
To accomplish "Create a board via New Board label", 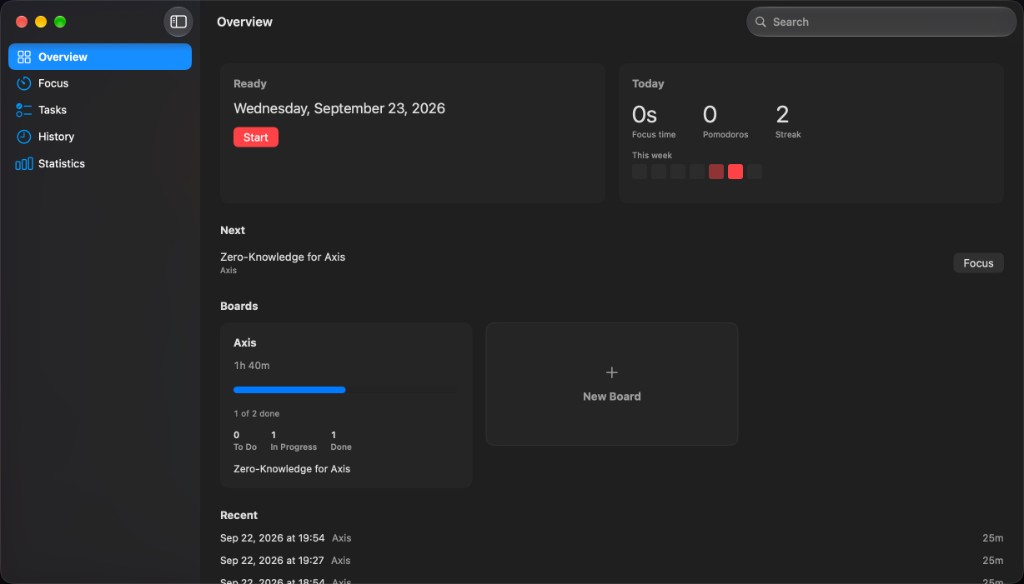I will pyautogui.click(x=611, y=397).
